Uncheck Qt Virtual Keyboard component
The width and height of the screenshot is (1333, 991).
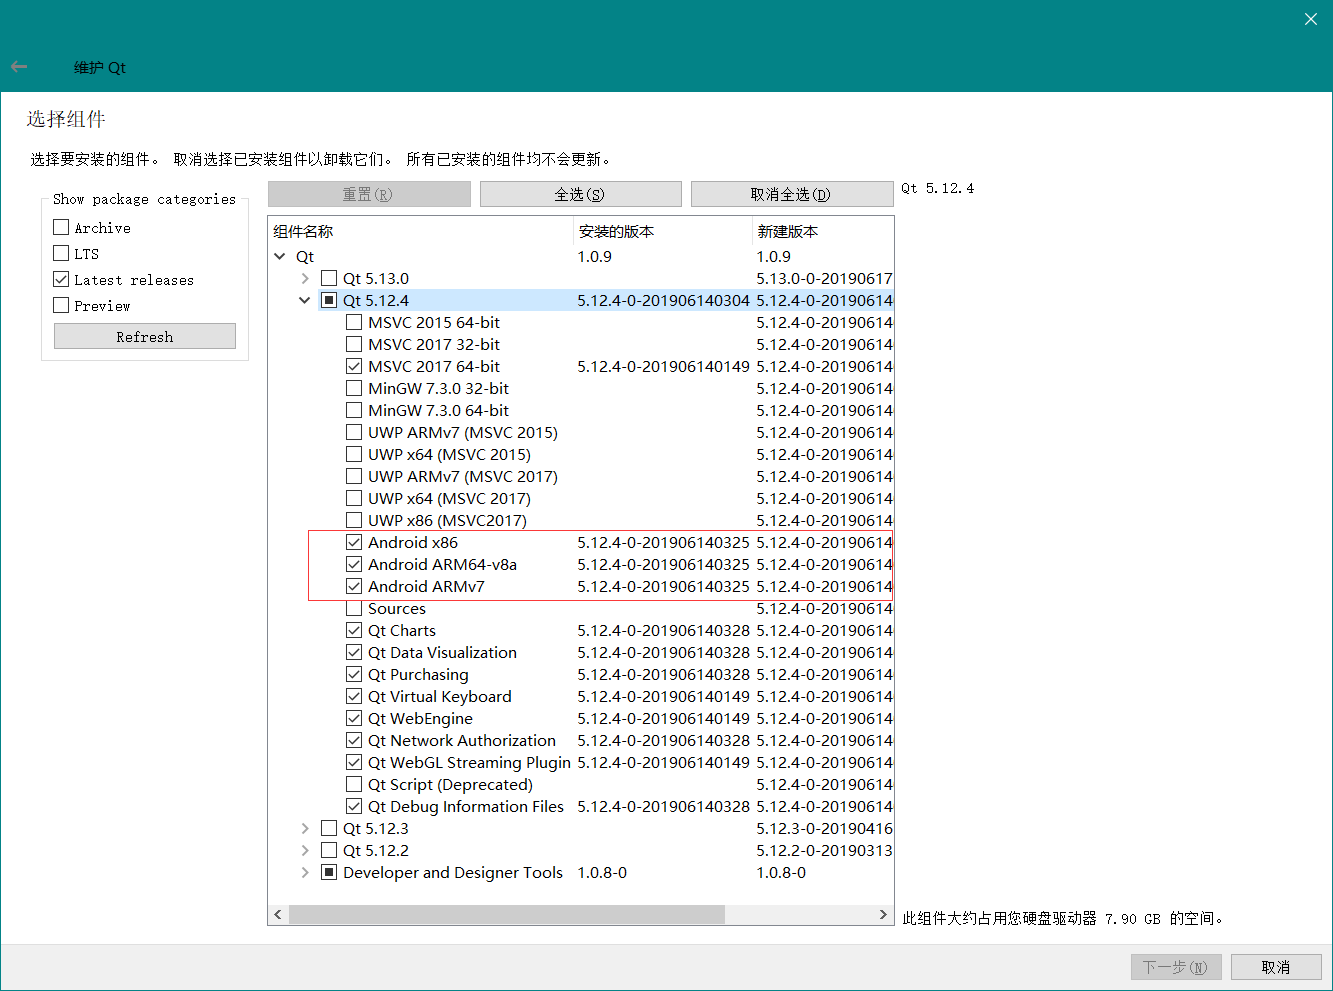tap(354, 696)
